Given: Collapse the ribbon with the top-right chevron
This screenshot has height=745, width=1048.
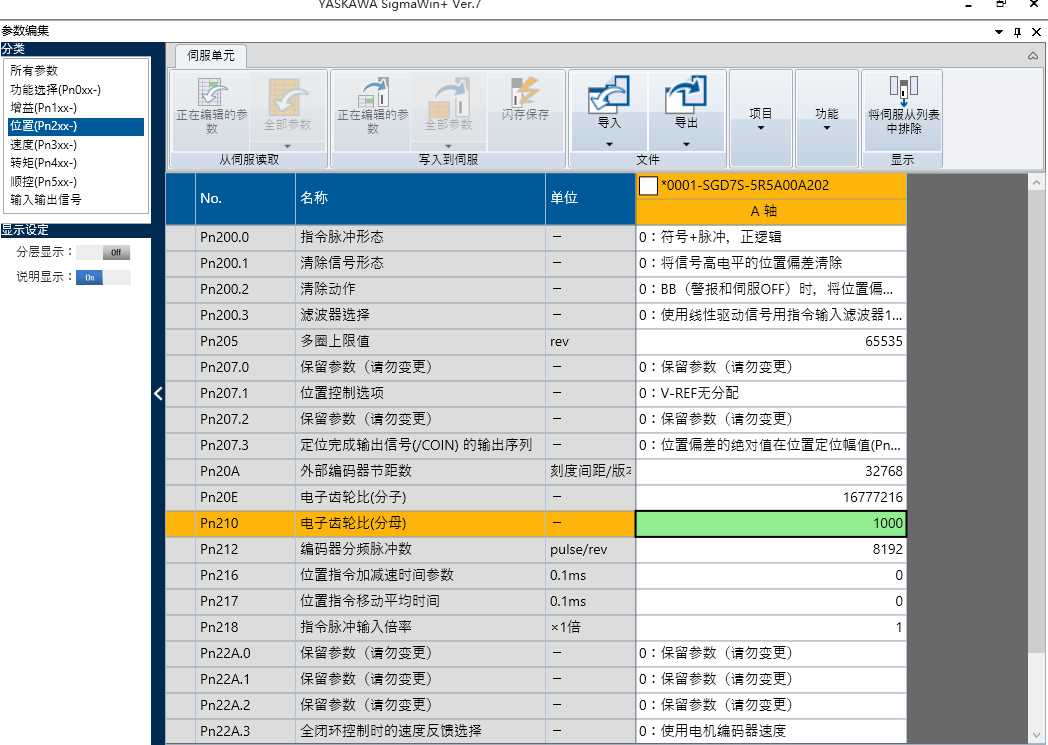Looking at the screenshot, I should [x=1033, y=56].
